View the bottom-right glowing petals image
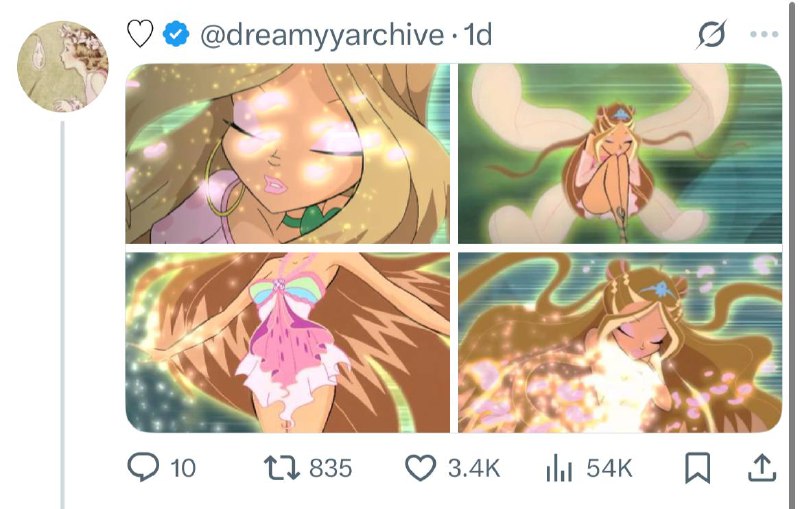Screen dimensions: 800x509 click(x=620, y=342)
